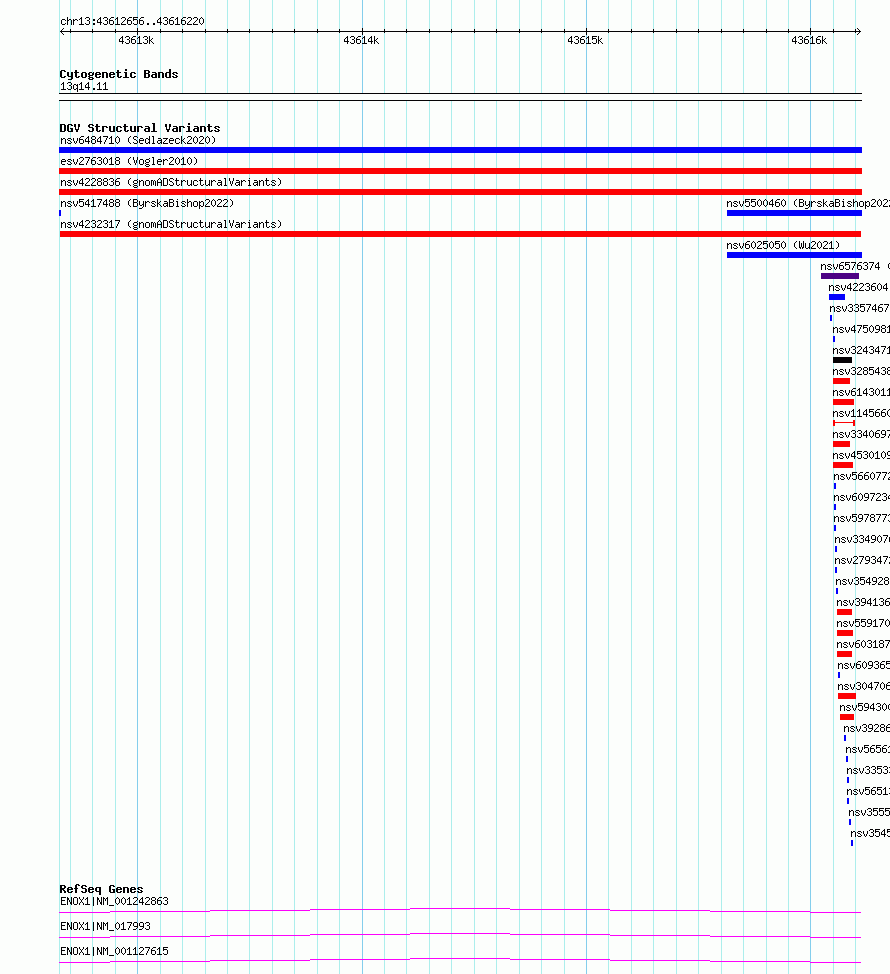Open nsv5417488 (ByrskaBishop2022) label

147,203
